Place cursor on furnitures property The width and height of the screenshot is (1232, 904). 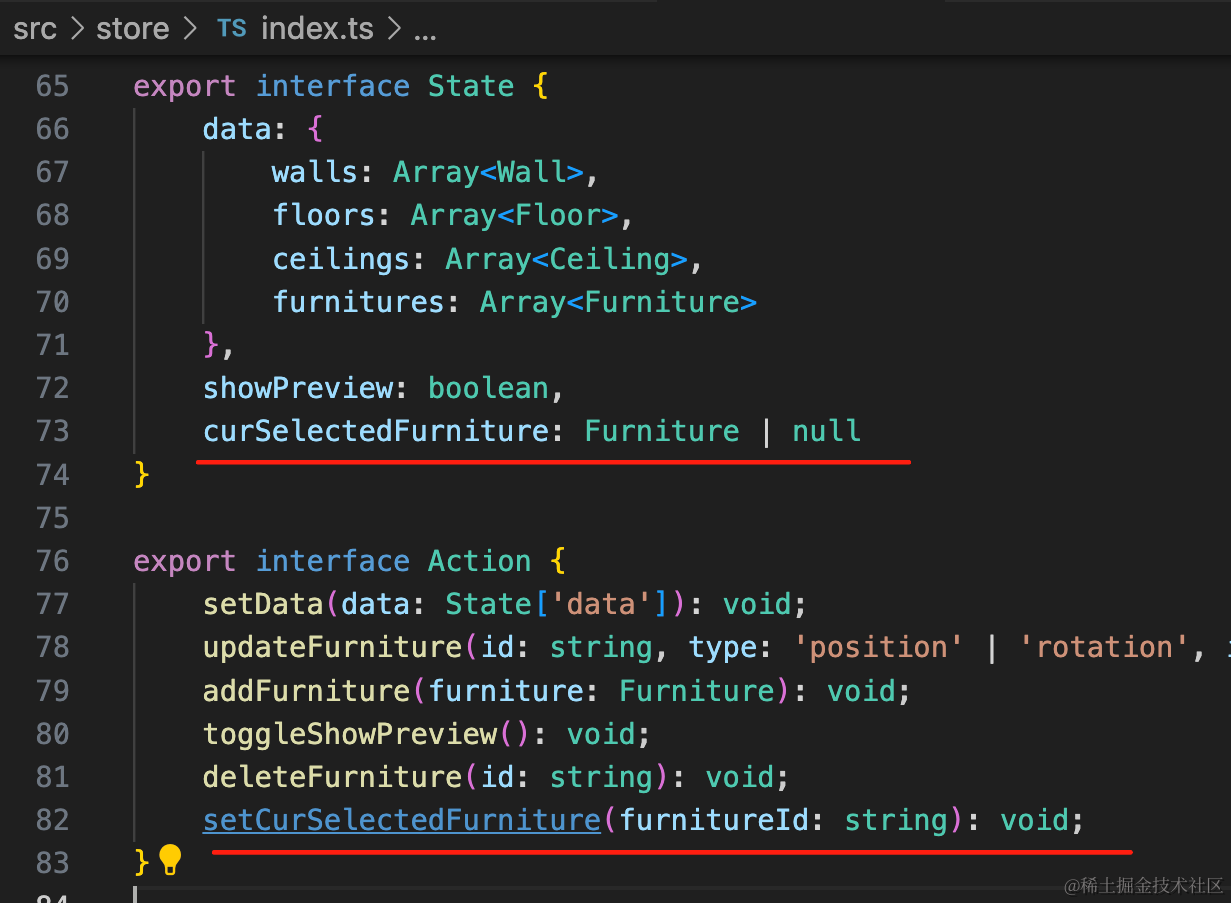point(359,302)
